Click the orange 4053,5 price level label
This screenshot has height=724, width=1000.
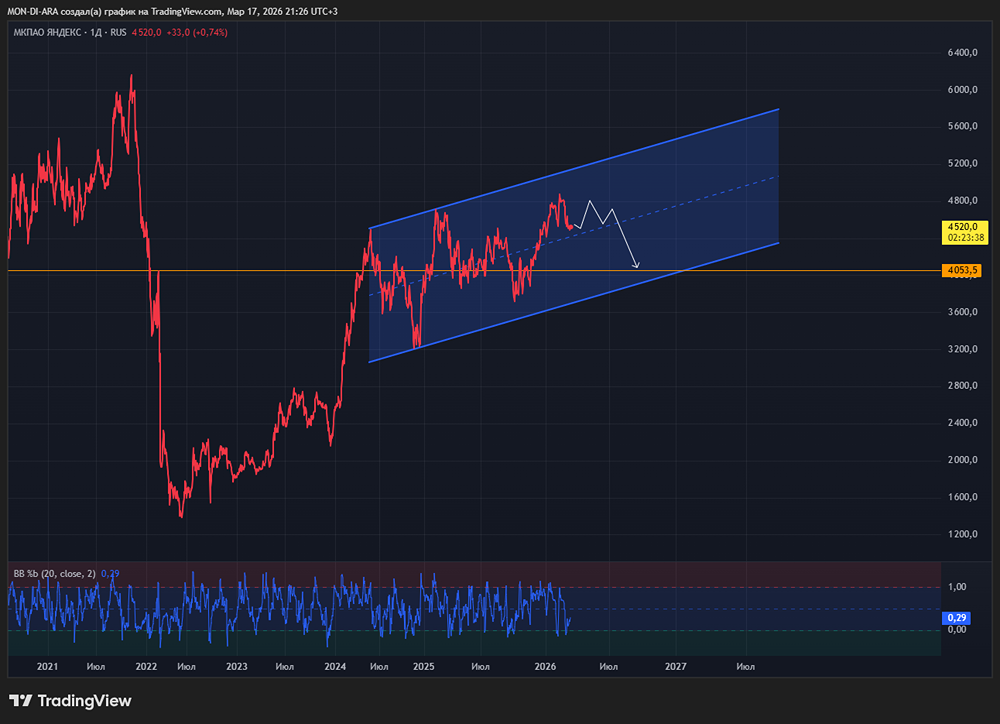pyautogui.click(x=962, y=270)
